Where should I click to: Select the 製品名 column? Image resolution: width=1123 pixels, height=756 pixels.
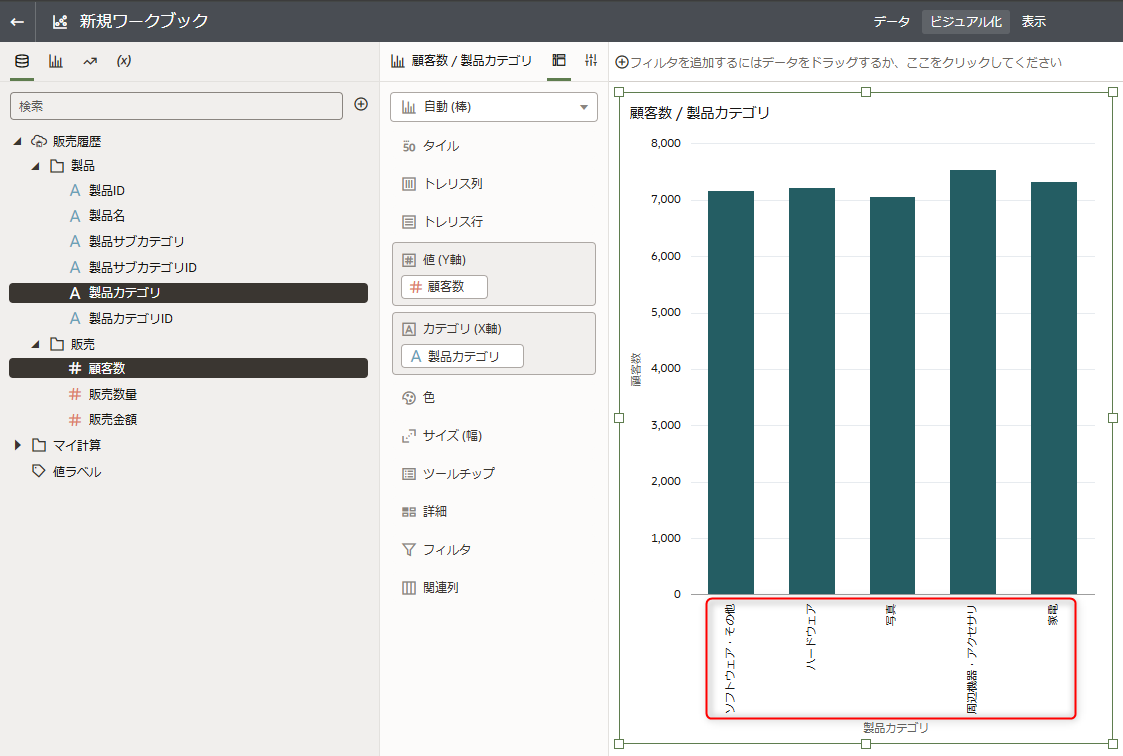pos(107,215)
